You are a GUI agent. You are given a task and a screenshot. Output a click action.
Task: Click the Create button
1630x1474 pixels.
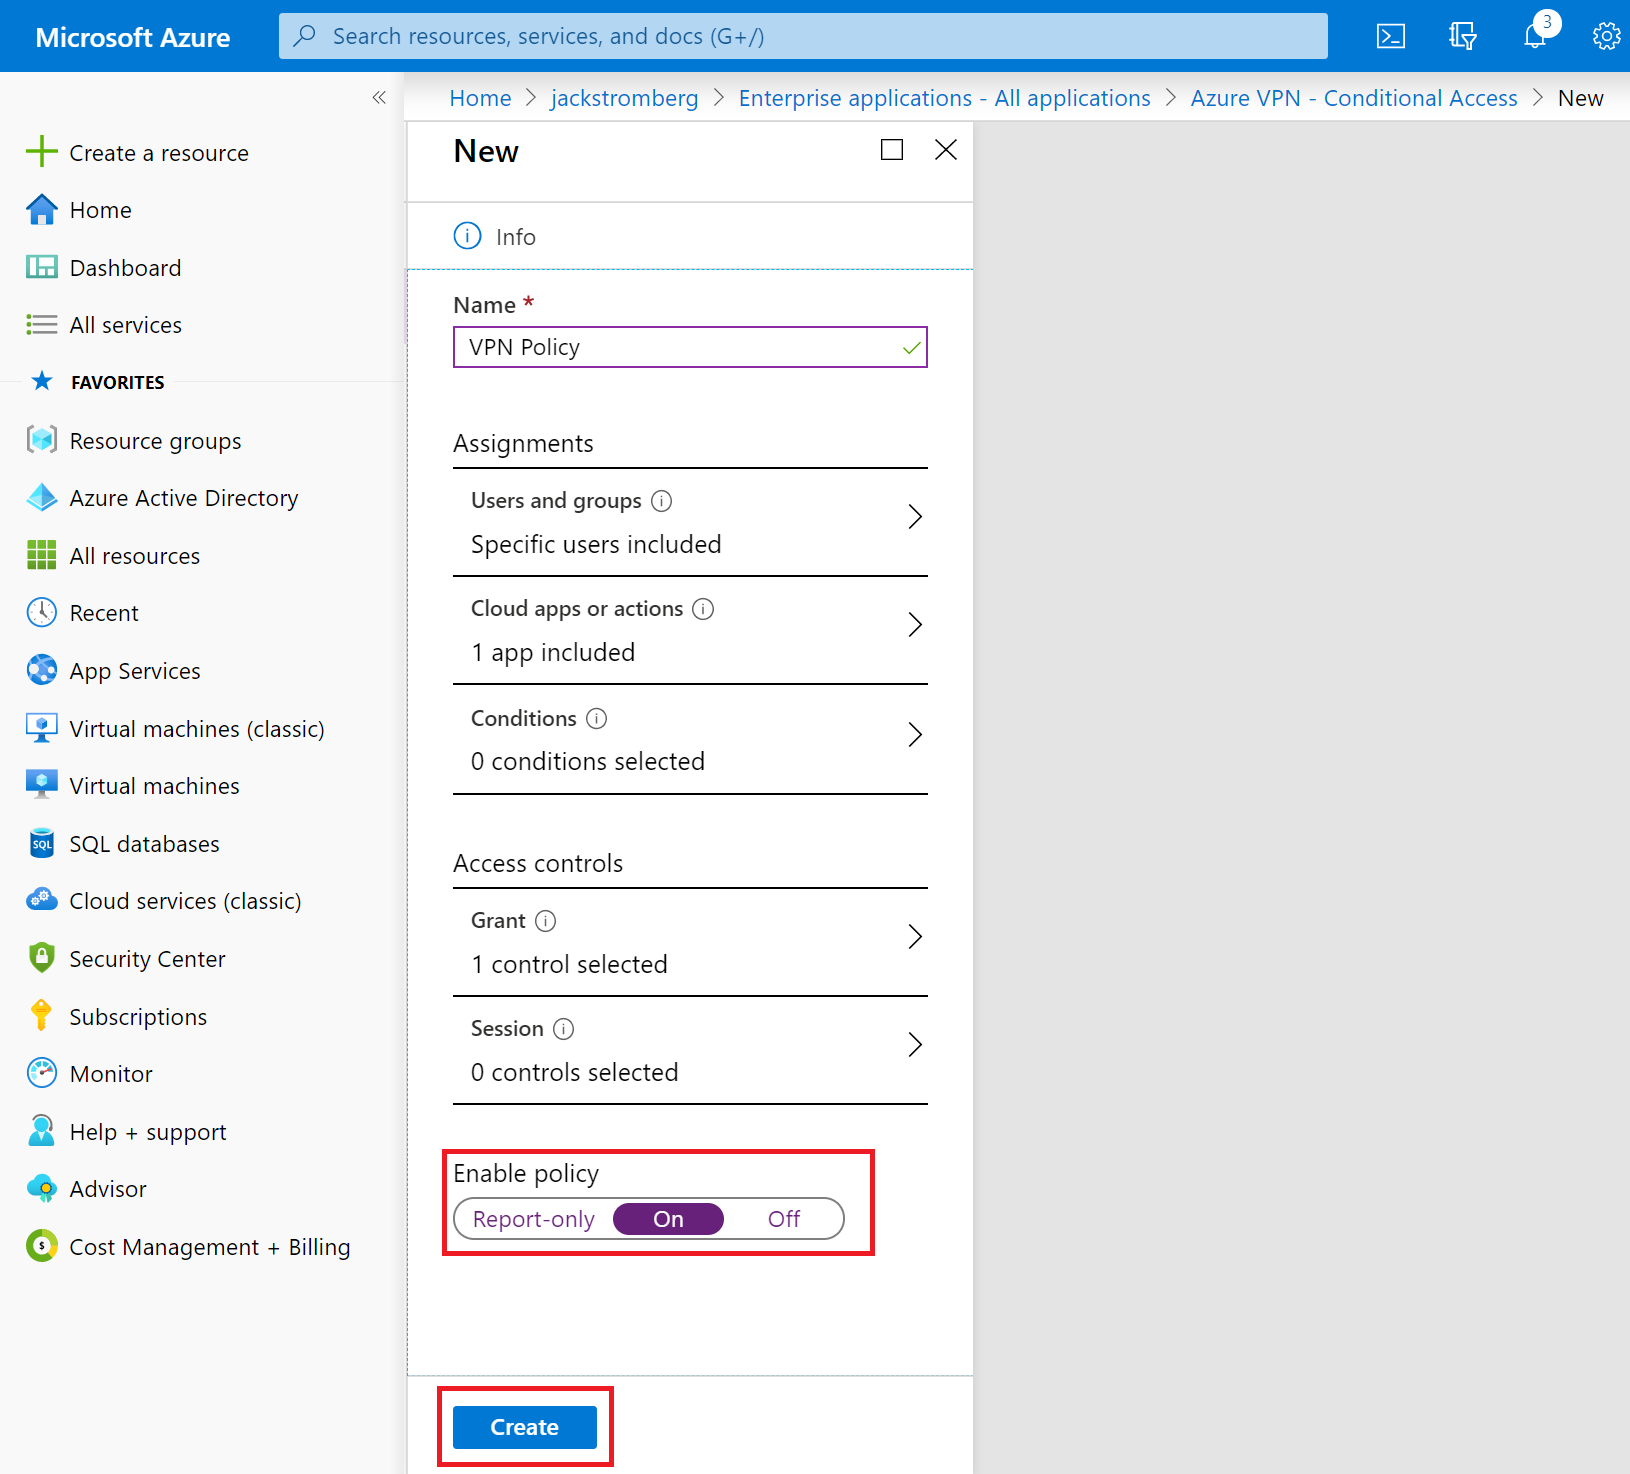click(524, 1427)
